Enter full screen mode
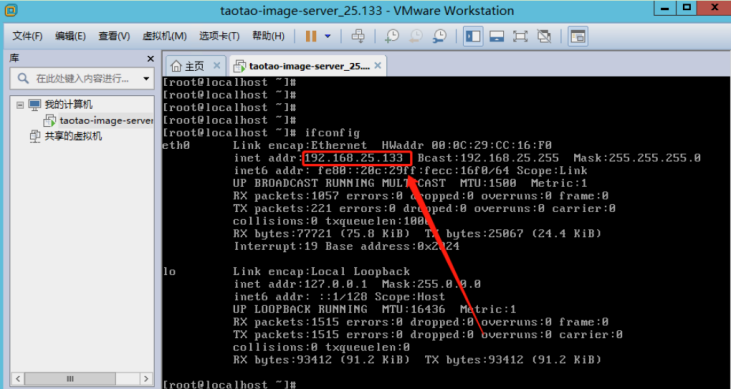The image size is (732, 390). (520, 36)
